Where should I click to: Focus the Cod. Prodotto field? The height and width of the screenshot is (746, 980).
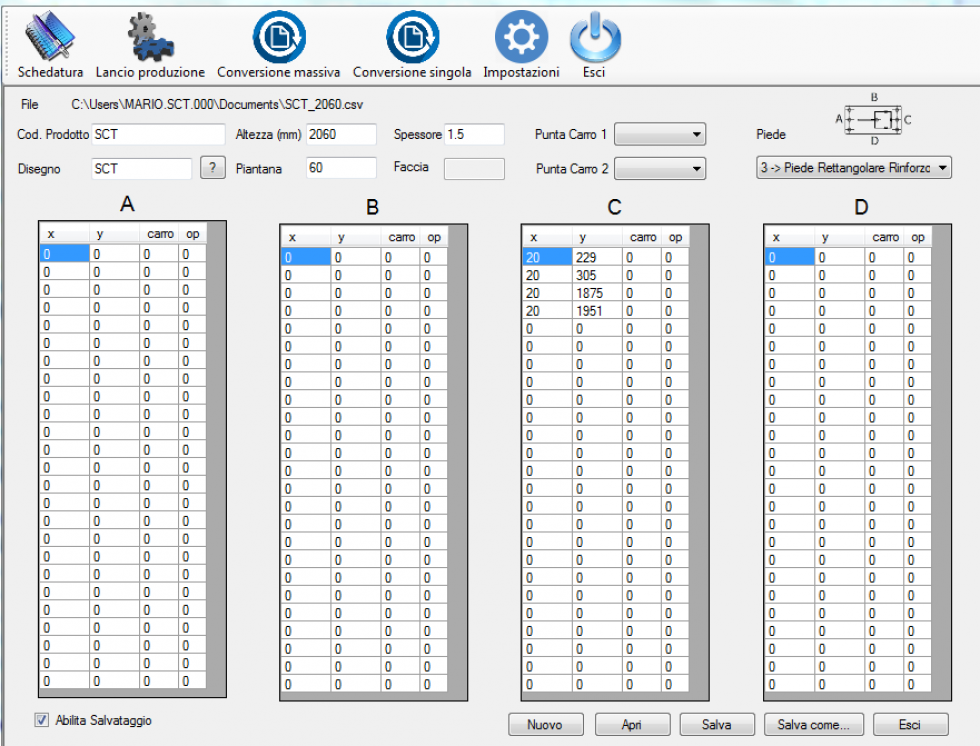[158, 134]
